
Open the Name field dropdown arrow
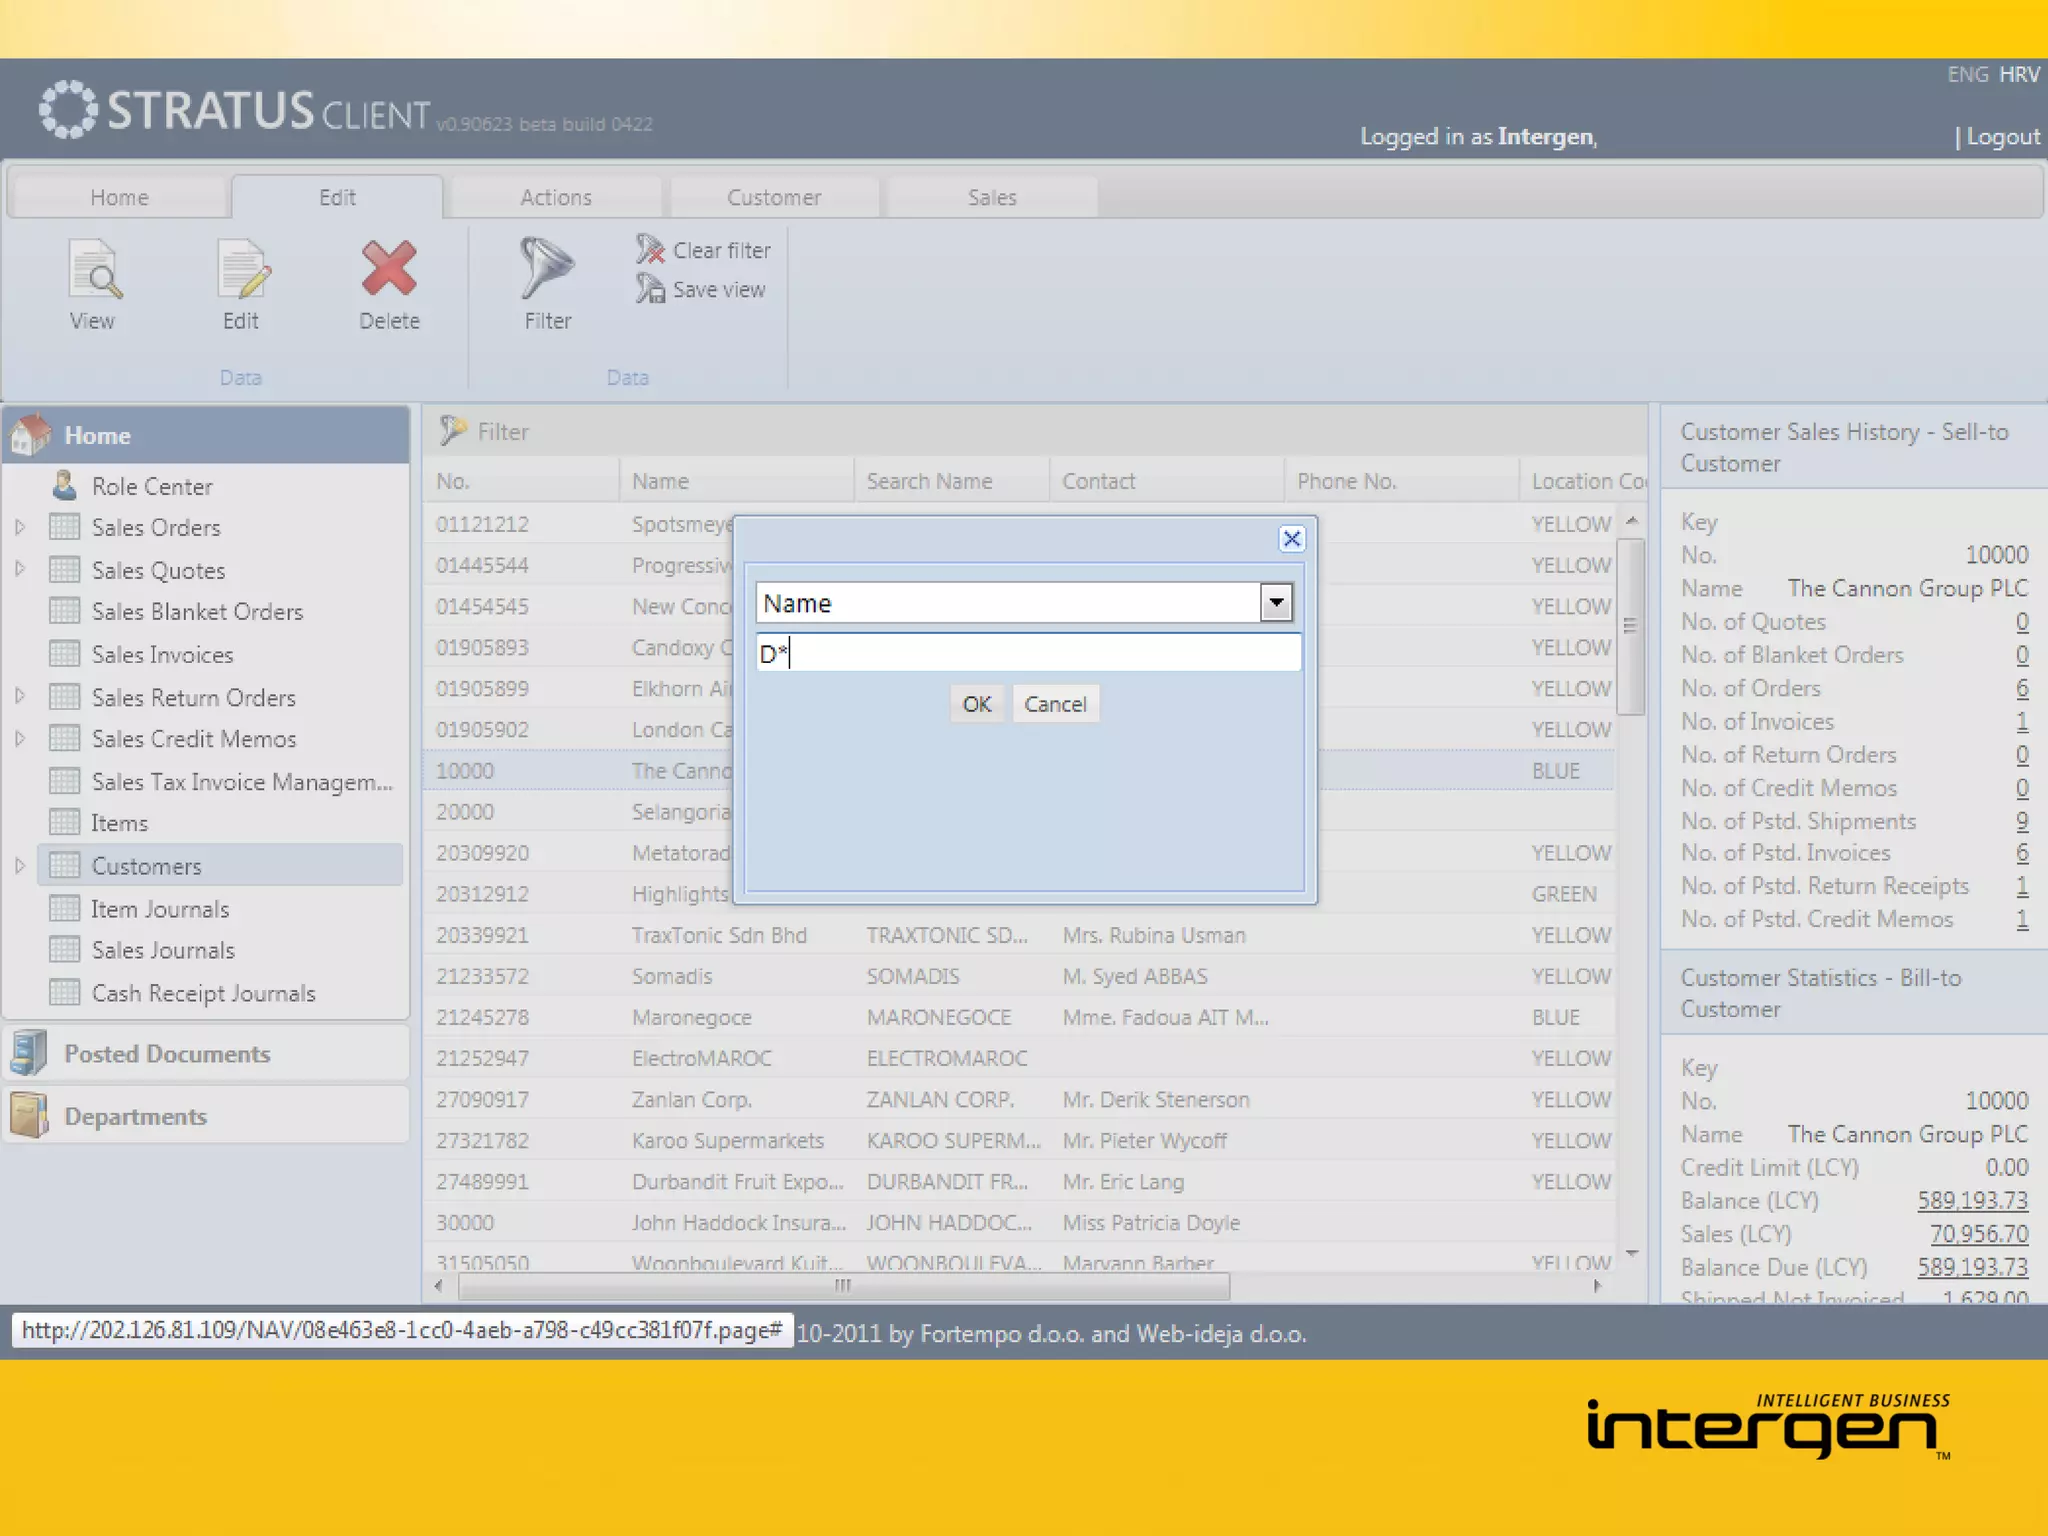tap(1275, 603)
